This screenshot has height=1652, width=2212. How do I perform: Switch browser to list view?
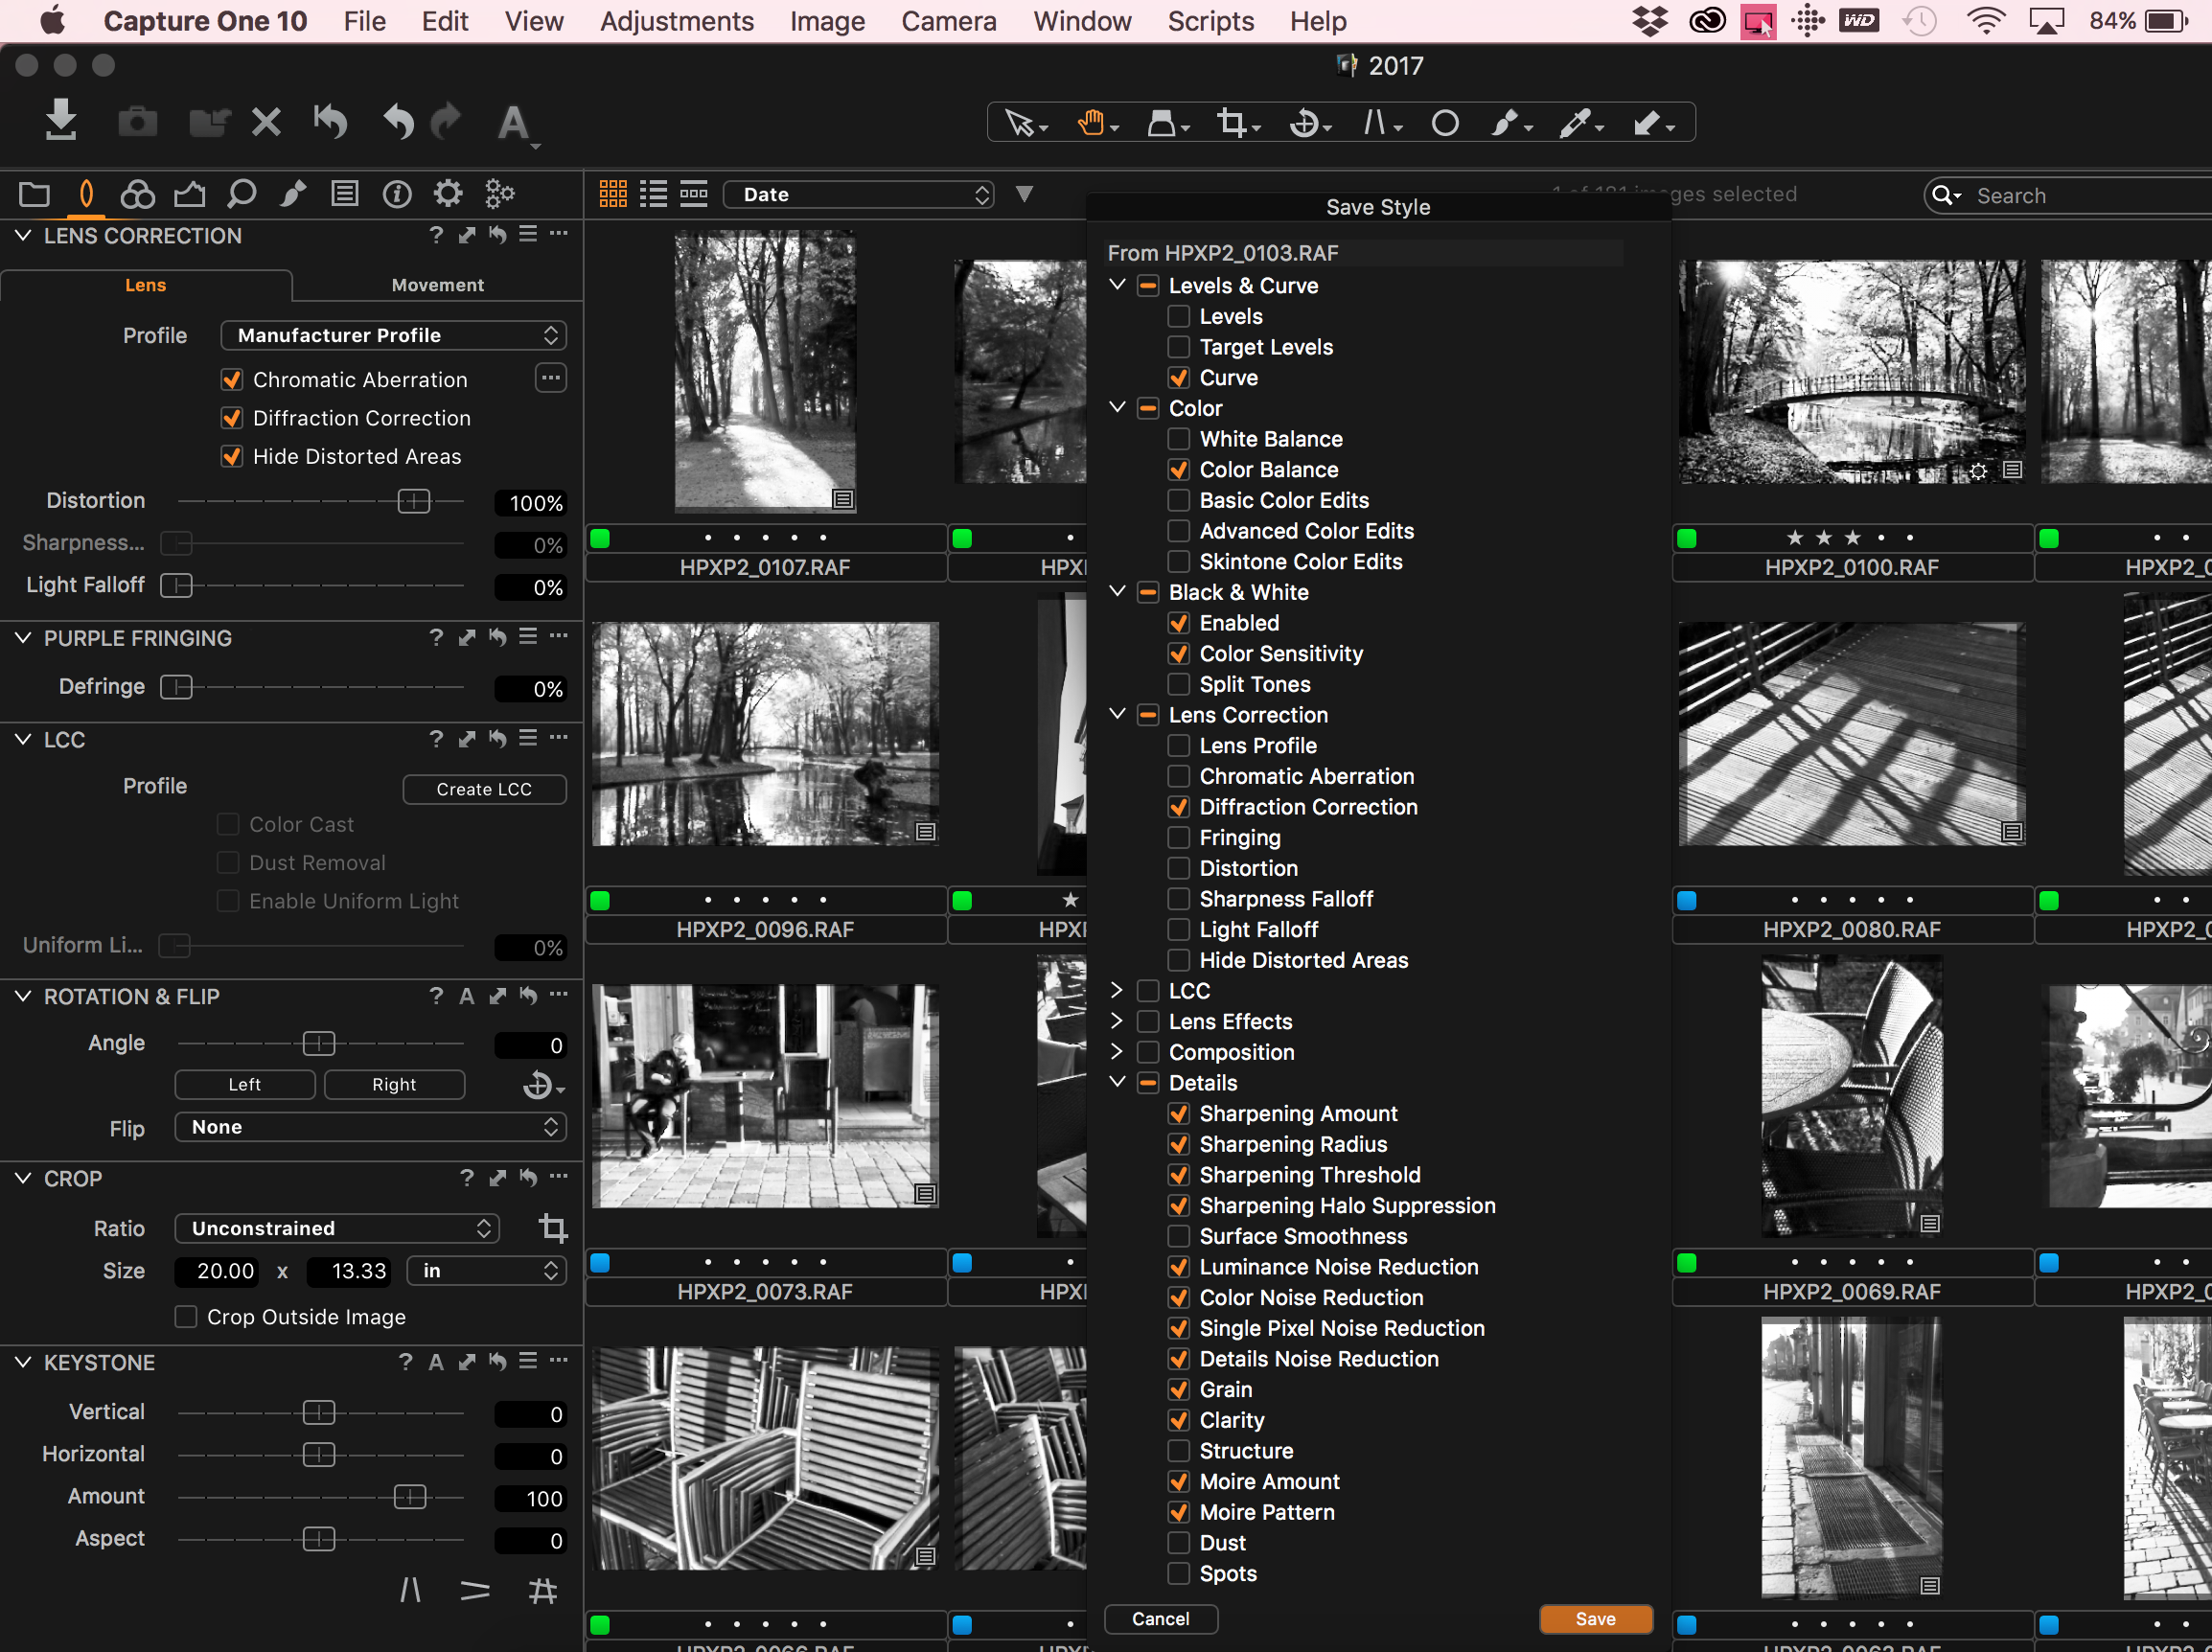pos(653,193)
